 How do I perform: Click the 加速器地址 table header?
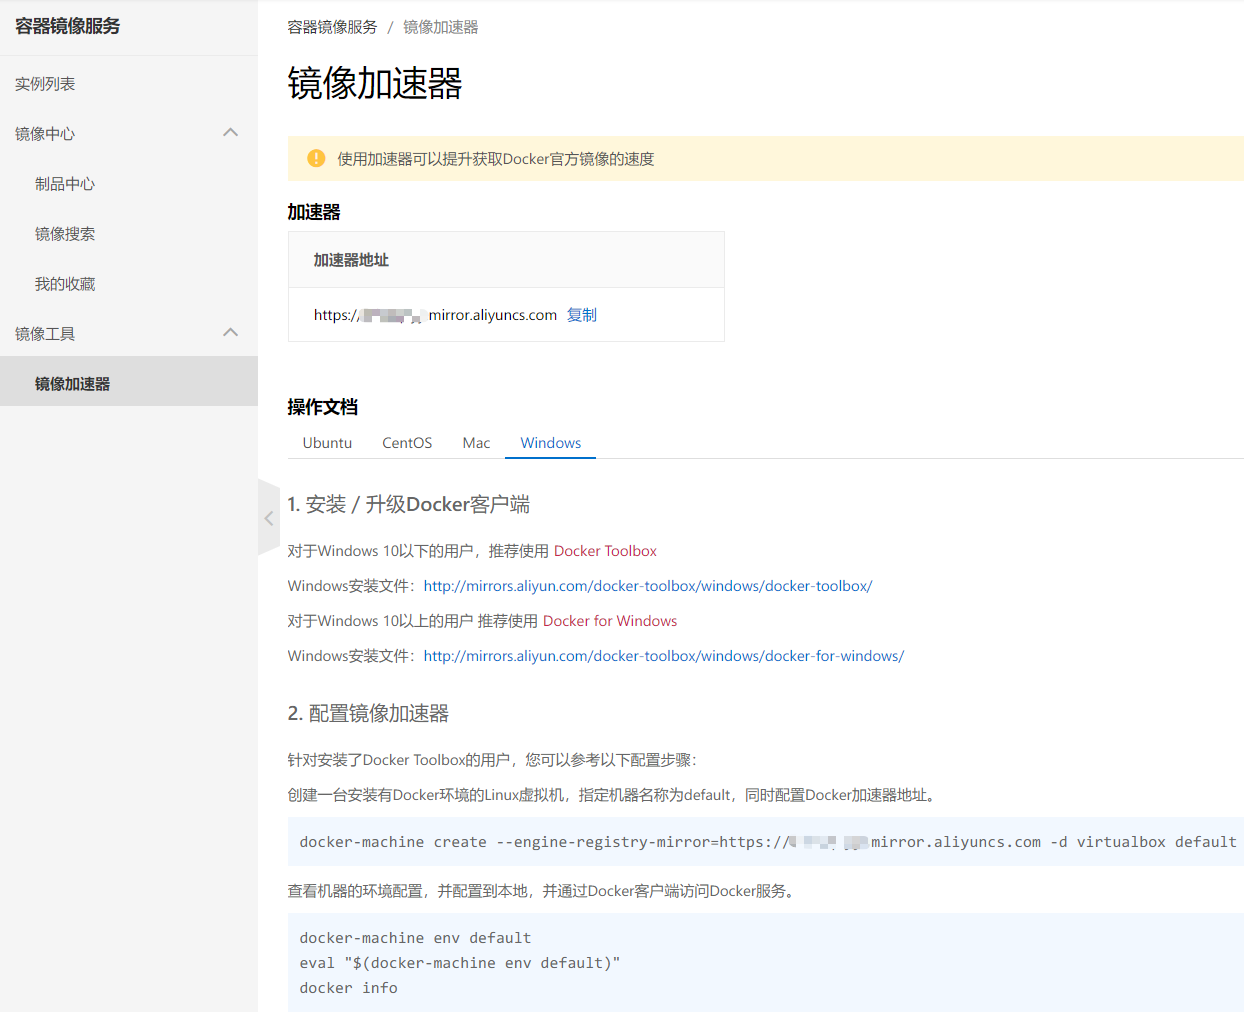click(x=351, y=260)
